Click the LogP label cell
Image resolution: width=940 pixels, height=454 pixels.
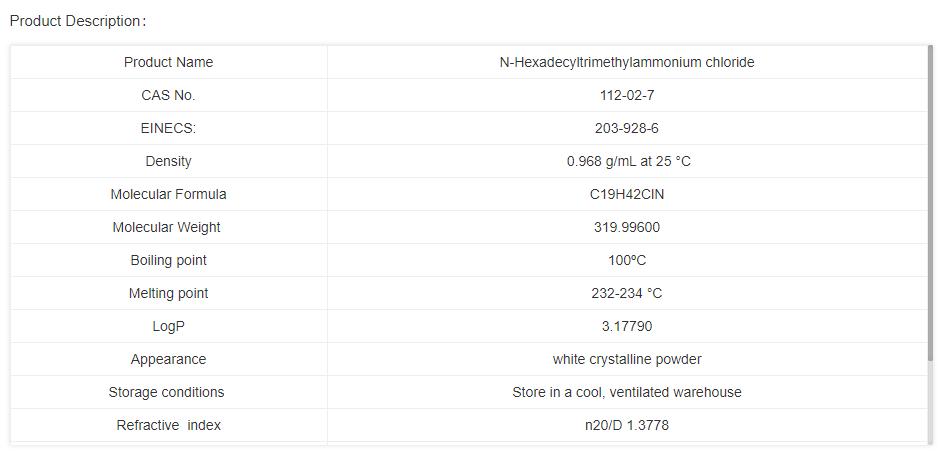[x=168, y=326]
